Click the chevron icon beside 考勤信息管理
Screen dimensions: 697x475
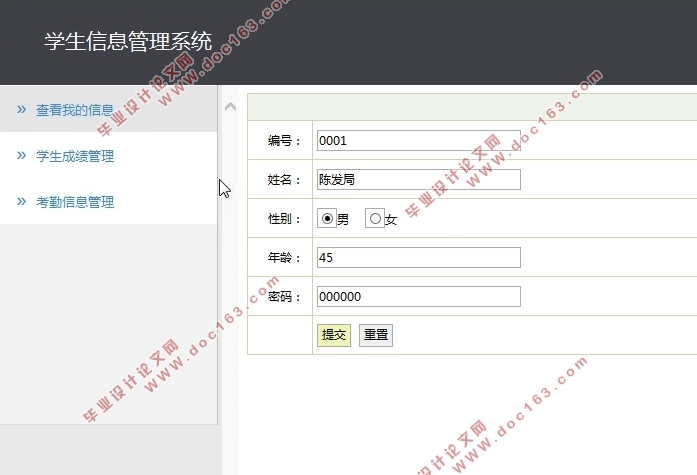[x=21, y=202]
